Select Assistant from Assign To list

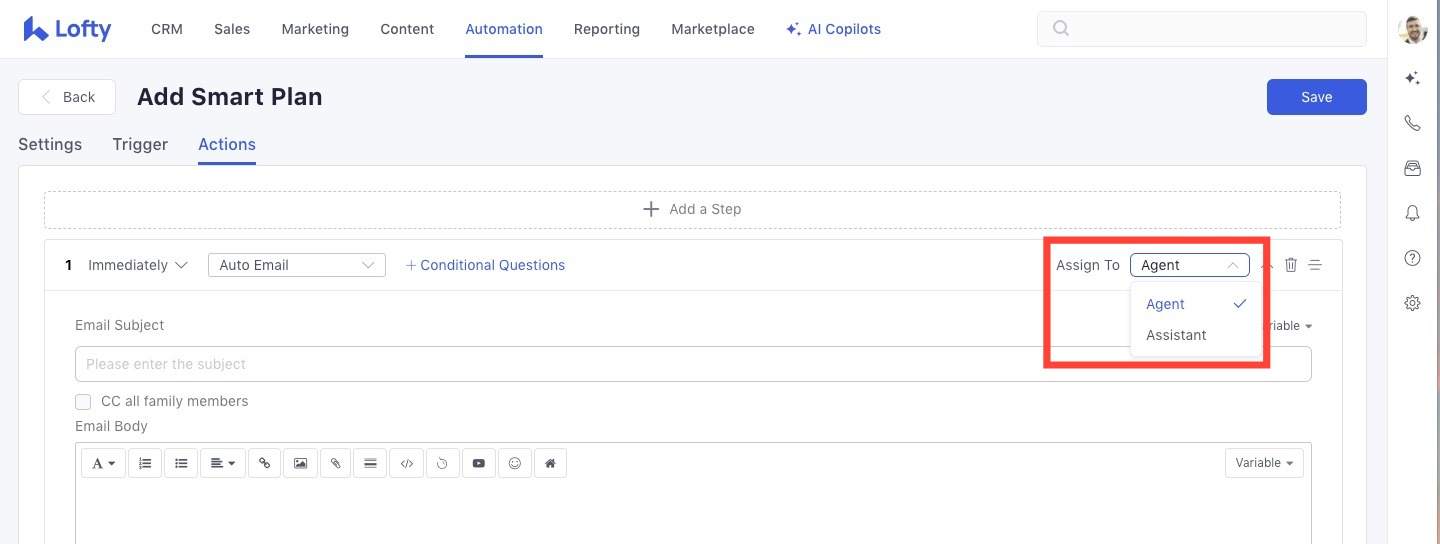(x=1176, y=335)
